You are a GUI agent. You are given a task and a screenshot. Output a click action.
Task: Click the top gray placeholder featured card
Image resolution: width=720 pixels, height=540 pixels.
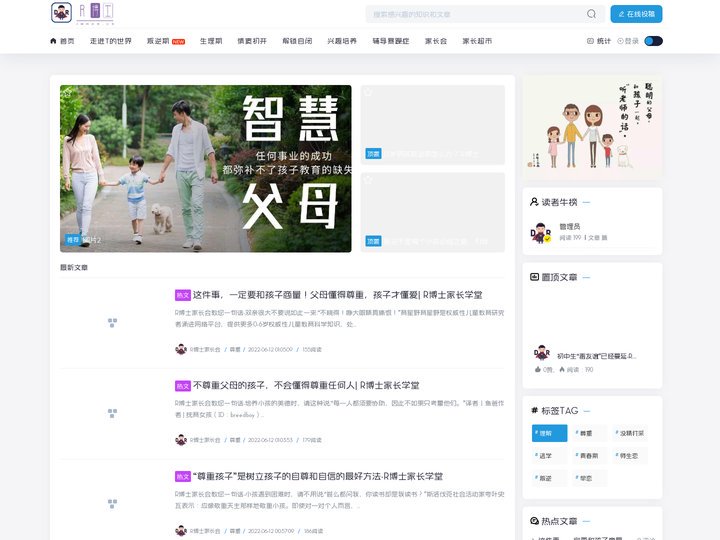coord(433,125)
